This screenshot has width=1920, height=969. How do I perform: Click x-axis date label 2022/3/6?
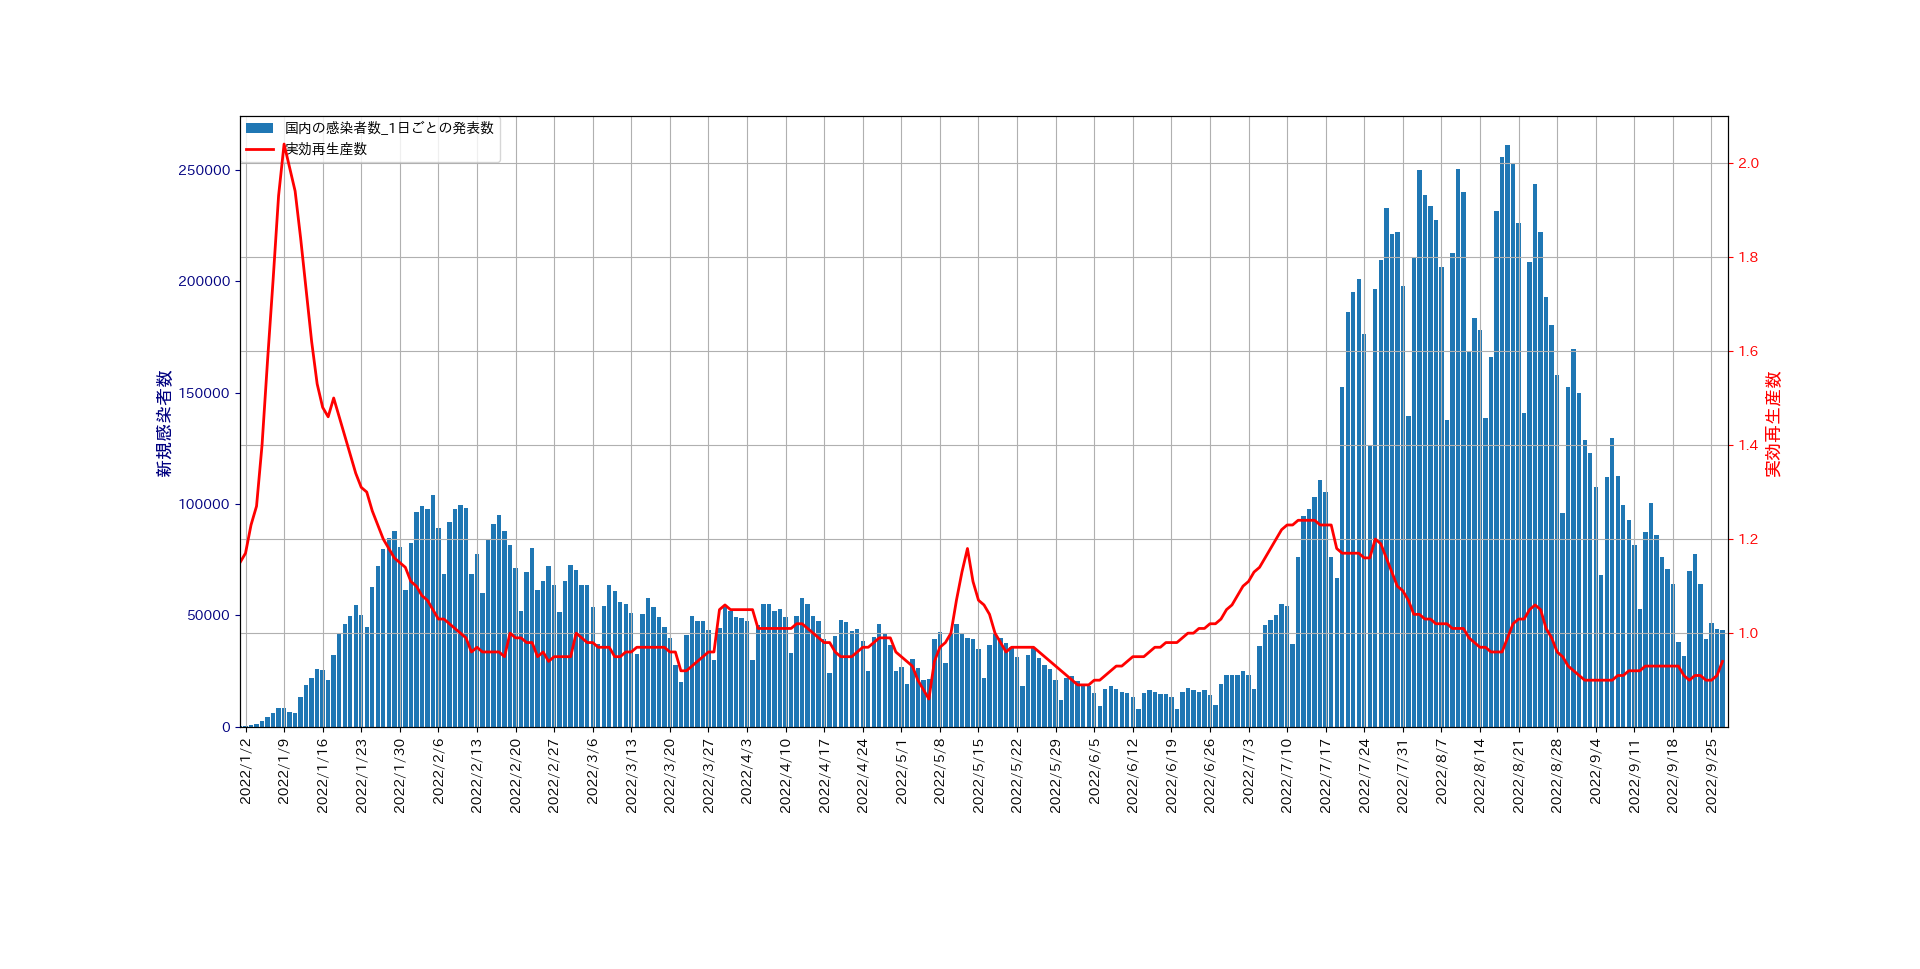(x=592, y=771)
